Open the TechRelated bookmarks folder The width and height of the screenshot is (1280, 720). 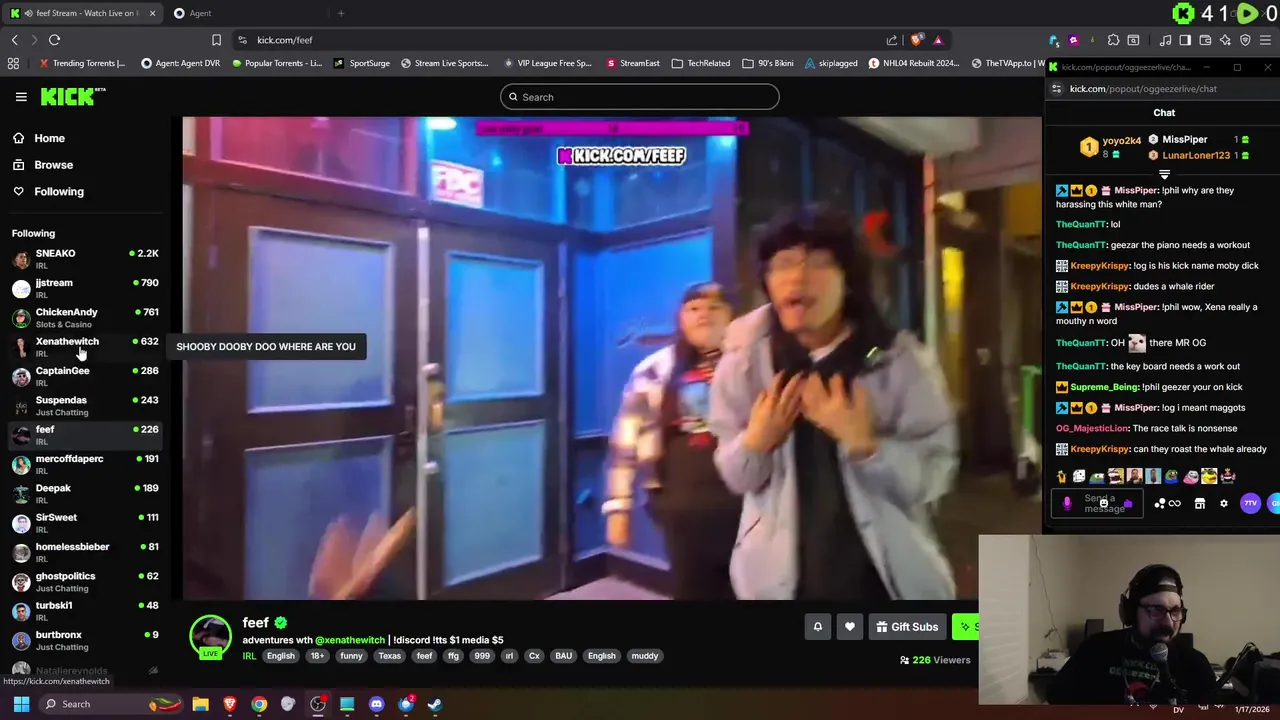(x=701, y=63)
